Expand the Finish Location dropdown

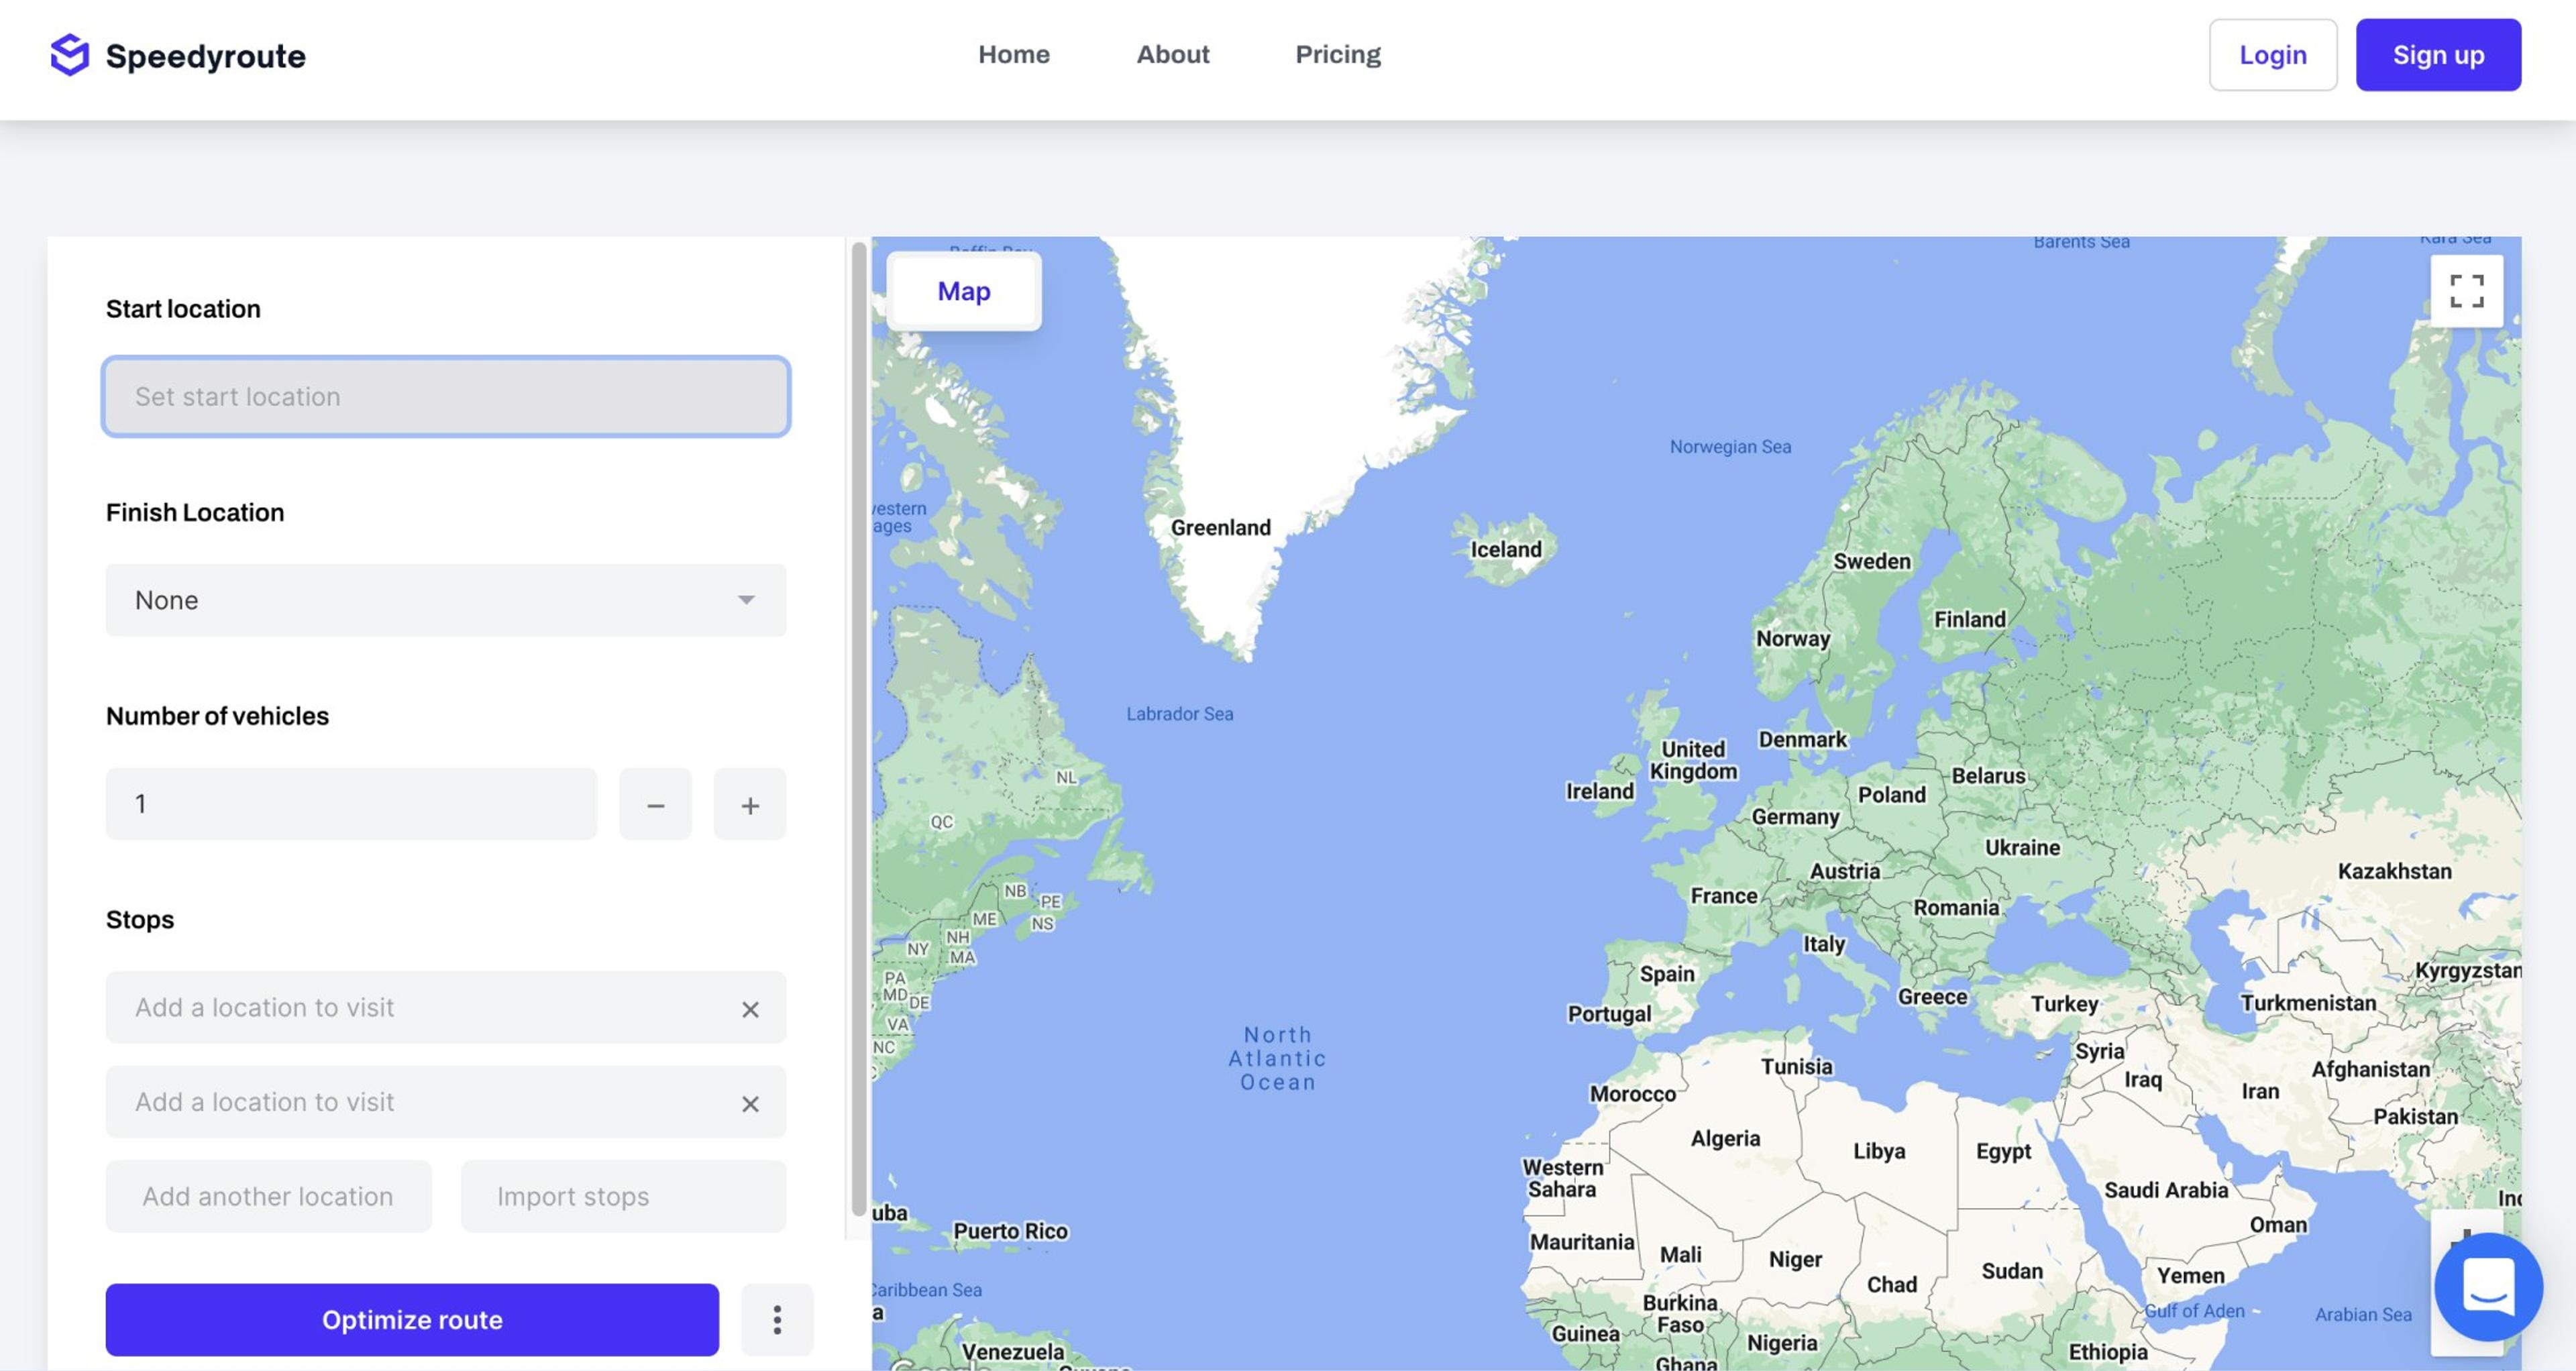(x=445, y=600)
